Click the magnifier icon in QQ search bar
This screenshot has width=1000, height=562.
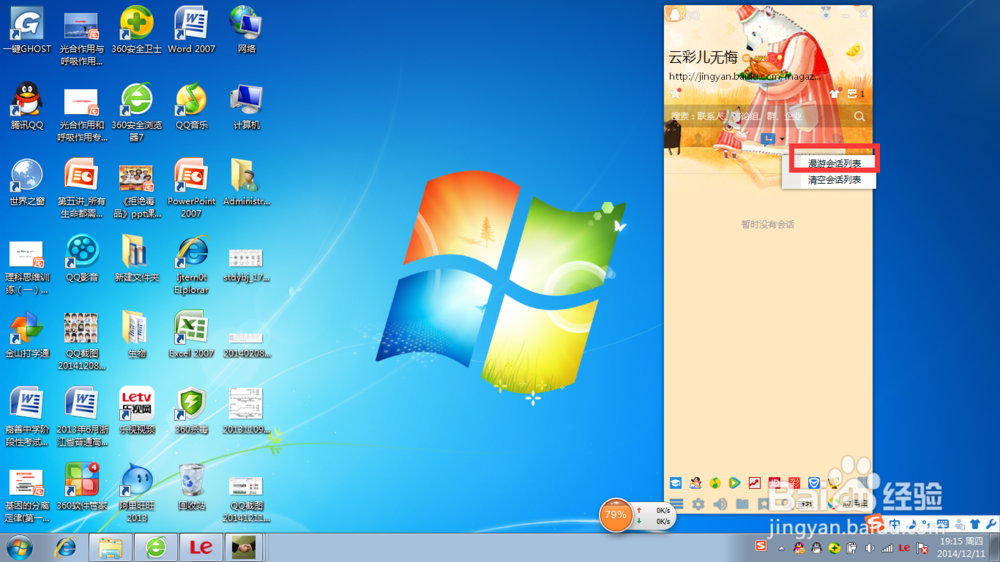pyautogui.click(x=859, y=116)
